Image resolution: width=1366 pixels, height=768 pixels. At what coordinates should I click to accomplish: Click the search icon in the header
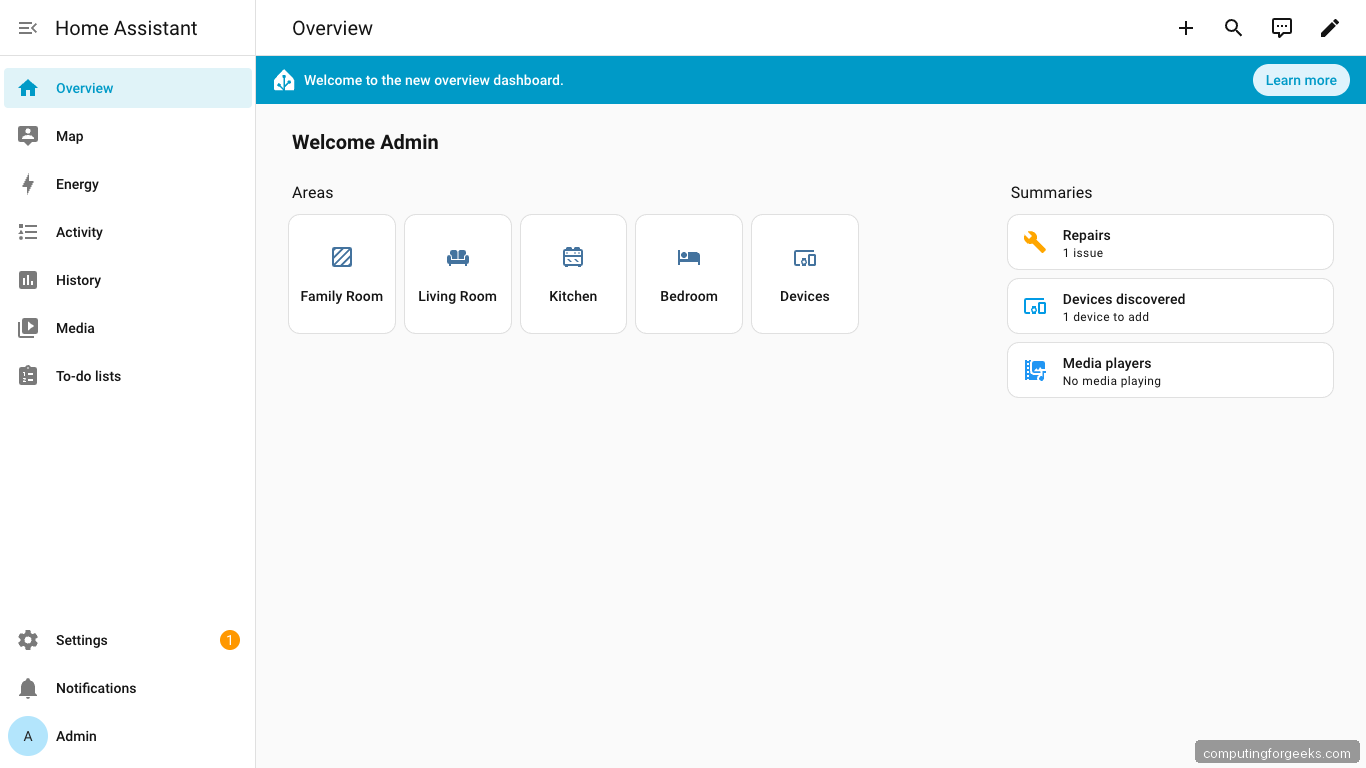[1233, 27]
